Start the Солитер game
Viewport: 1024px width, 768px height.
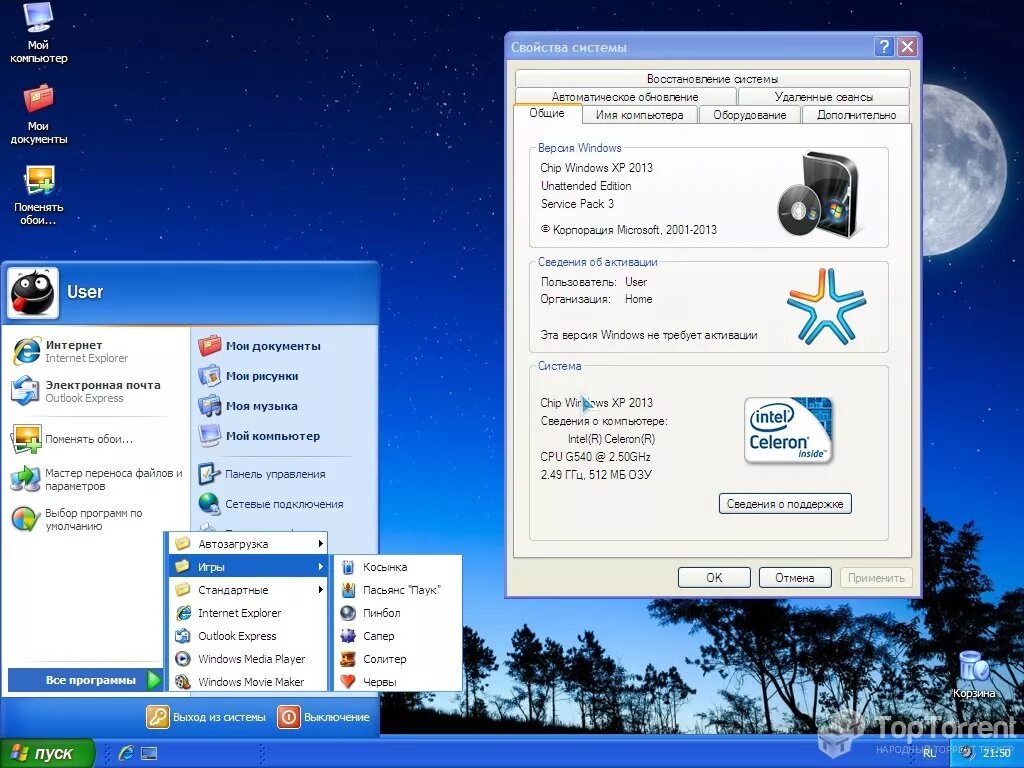397,658
